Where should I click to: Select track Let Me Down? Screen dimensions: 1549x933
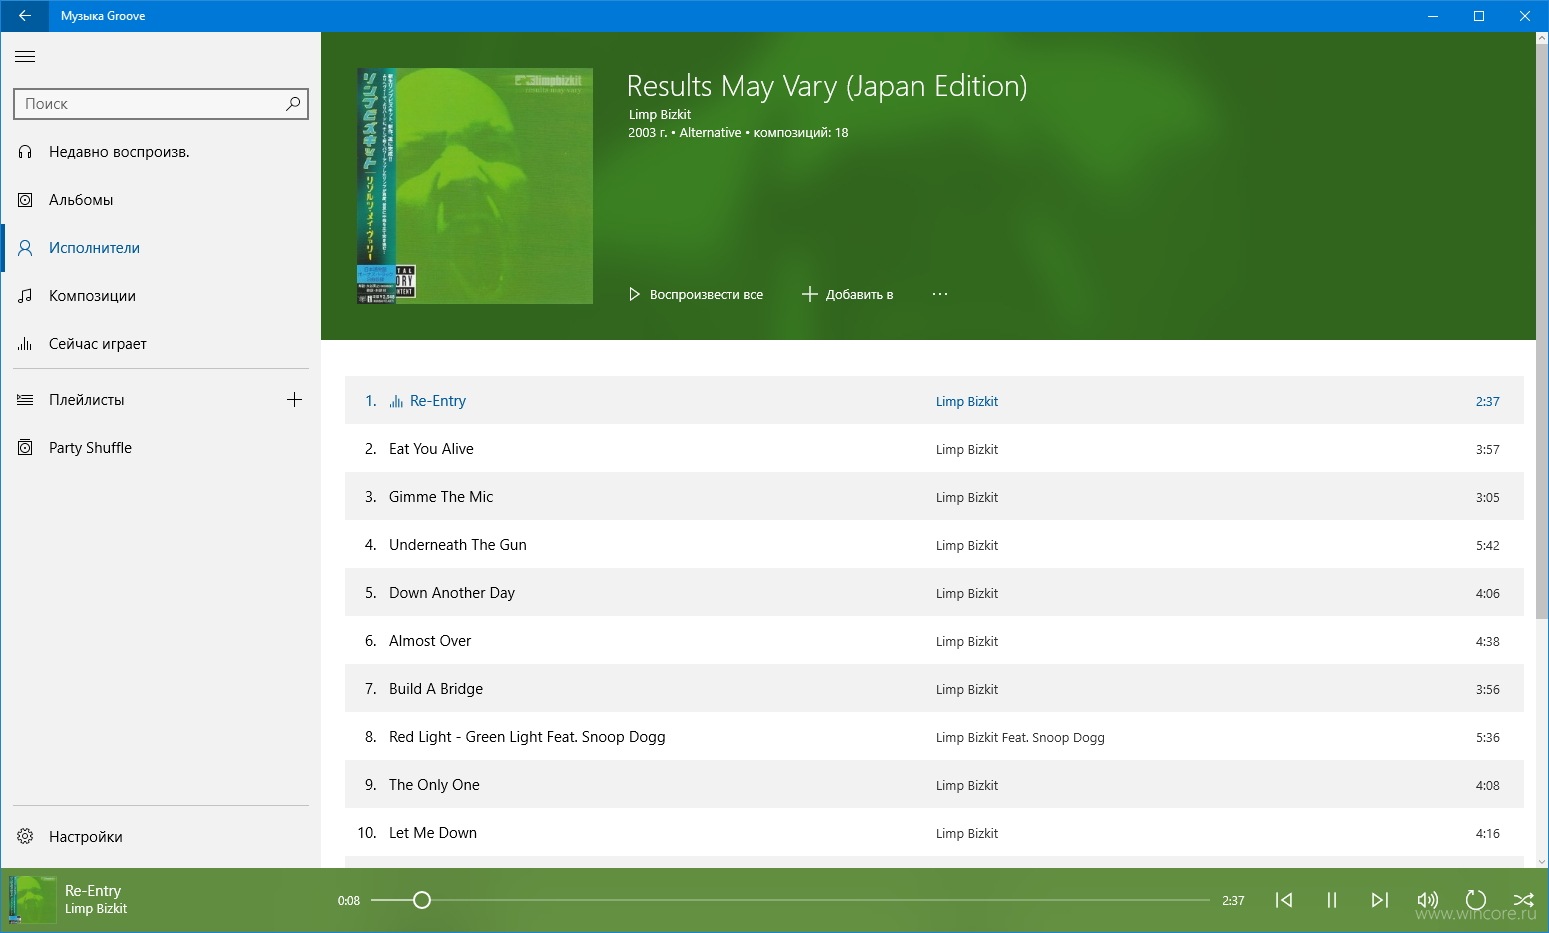[934, 832]
